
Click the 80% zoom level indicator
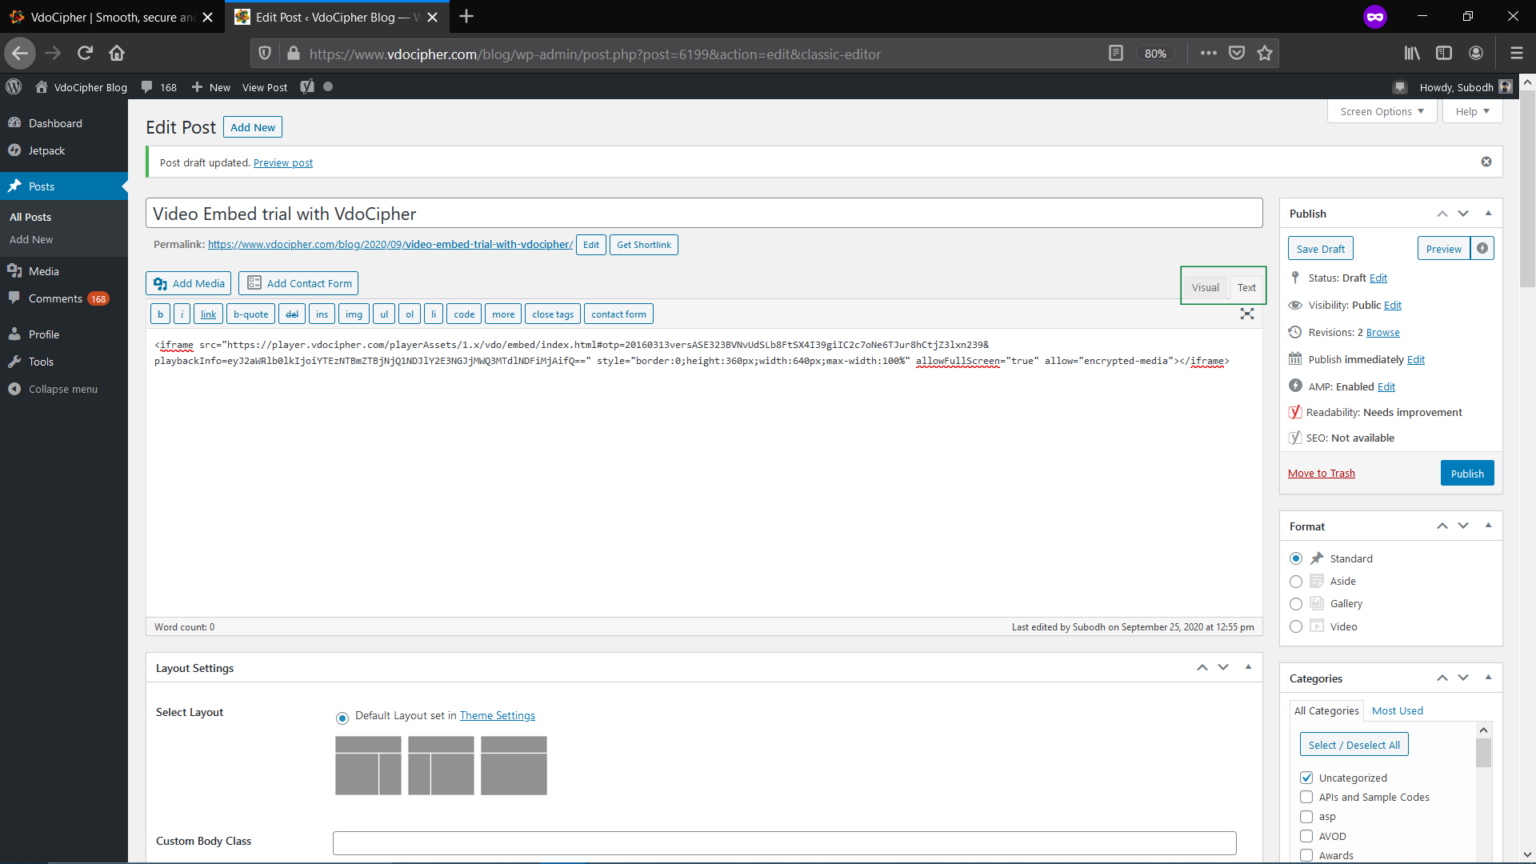pos(1155,53)
